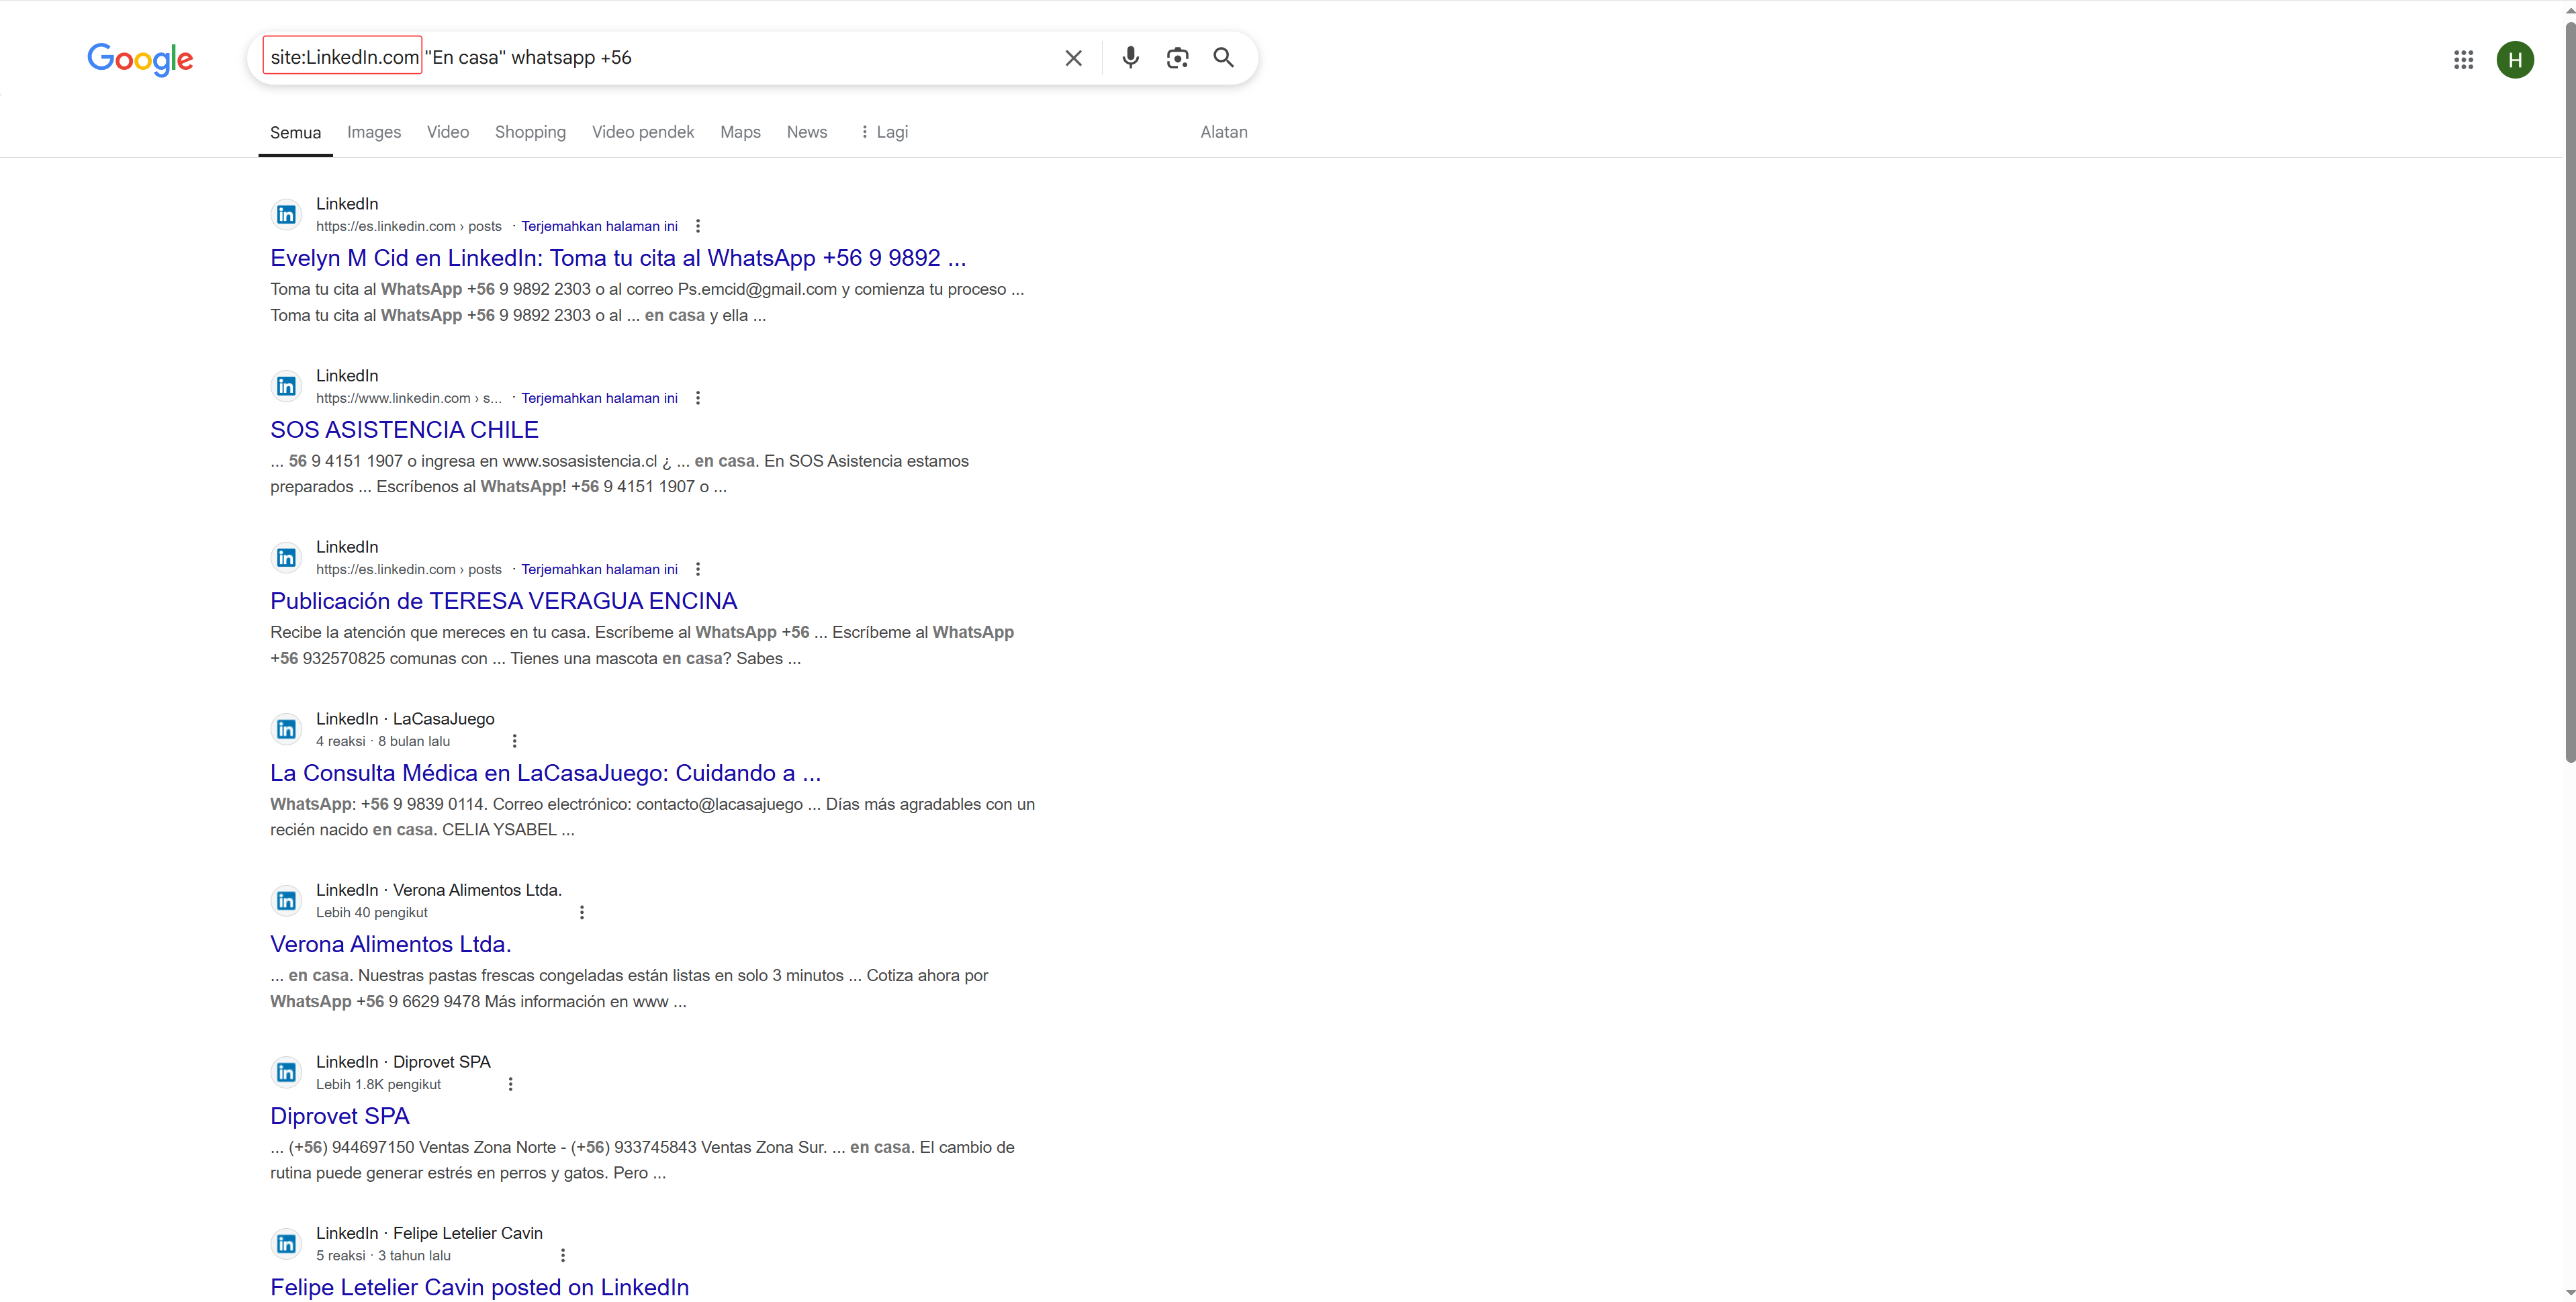Image resolution: width=2576 pixels, height=1302 pixels.
Task: Open Publicación de TERESA VERAGUA ENCINA link
Action: coord(503,601)
